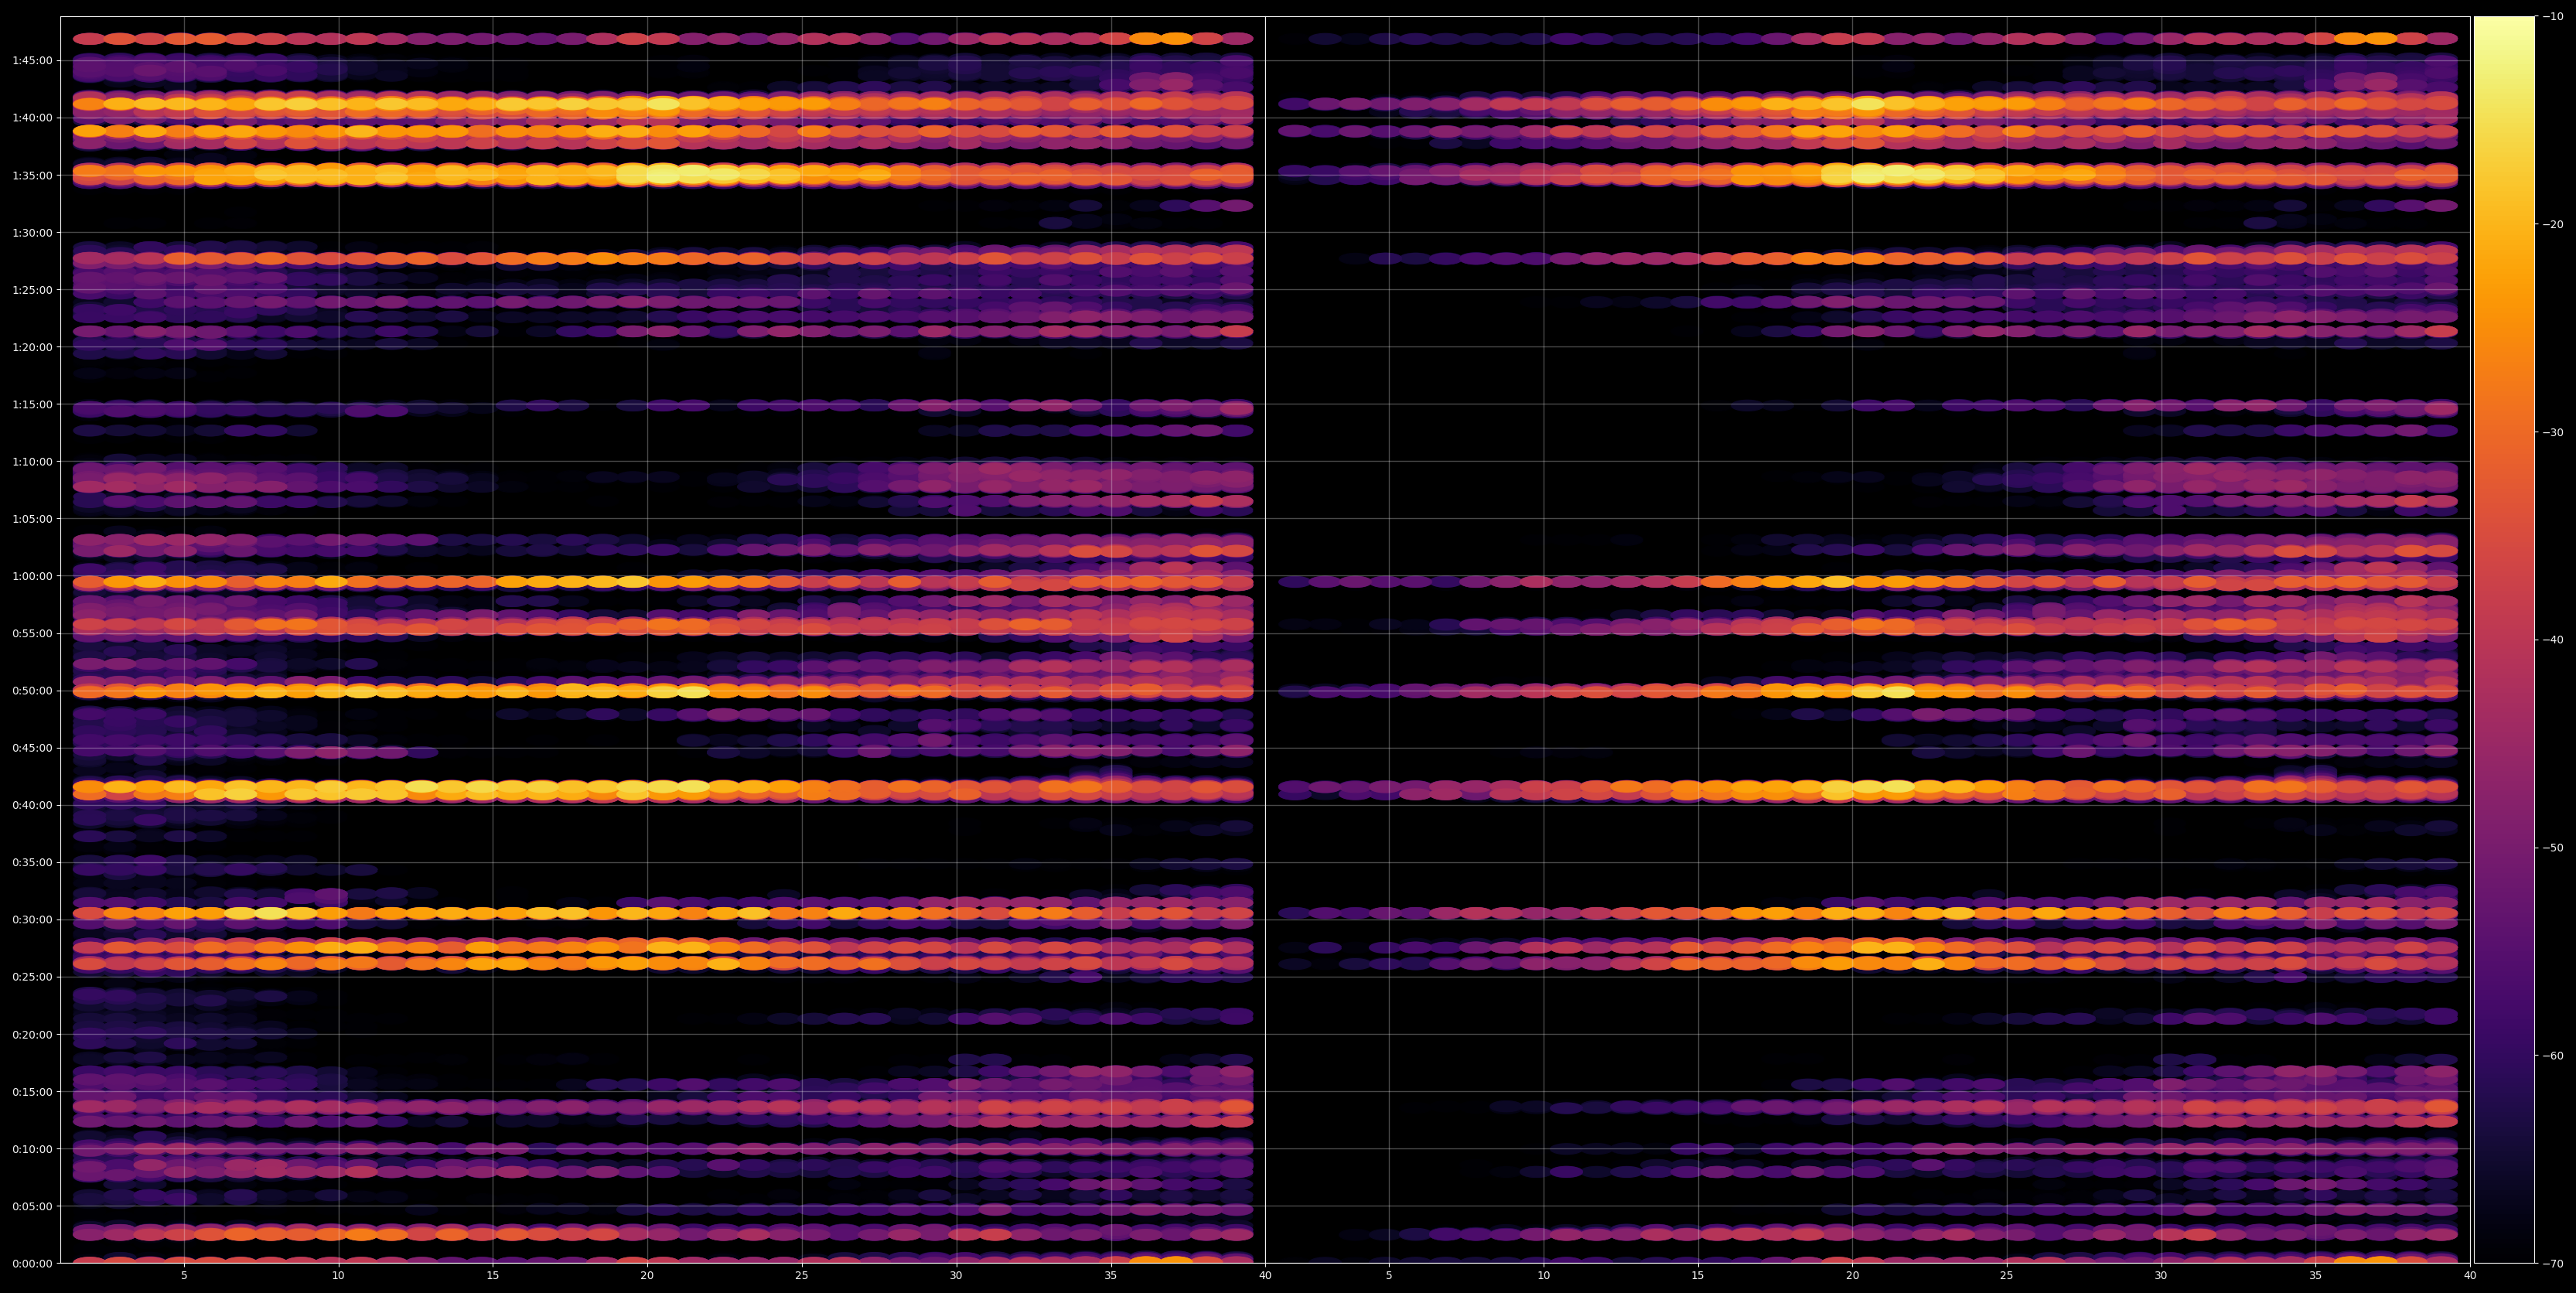
Task: Click the −50 colorbar tick label
Action: [x=2553, y=848]
